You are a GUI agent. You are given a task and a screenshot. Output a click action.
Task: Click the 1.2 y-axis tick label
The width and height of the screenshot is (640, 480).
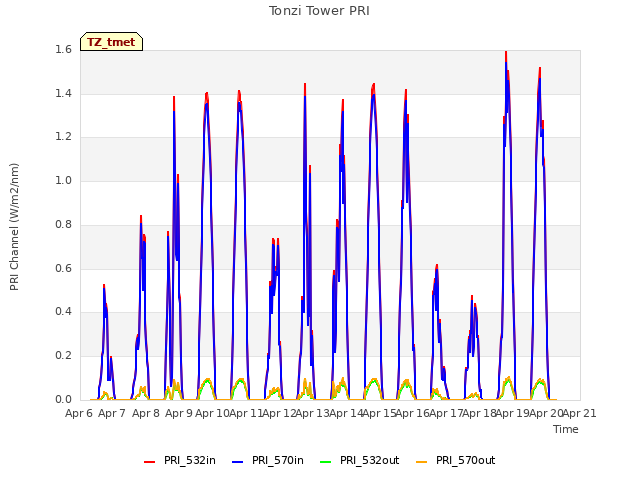point(63,137)
